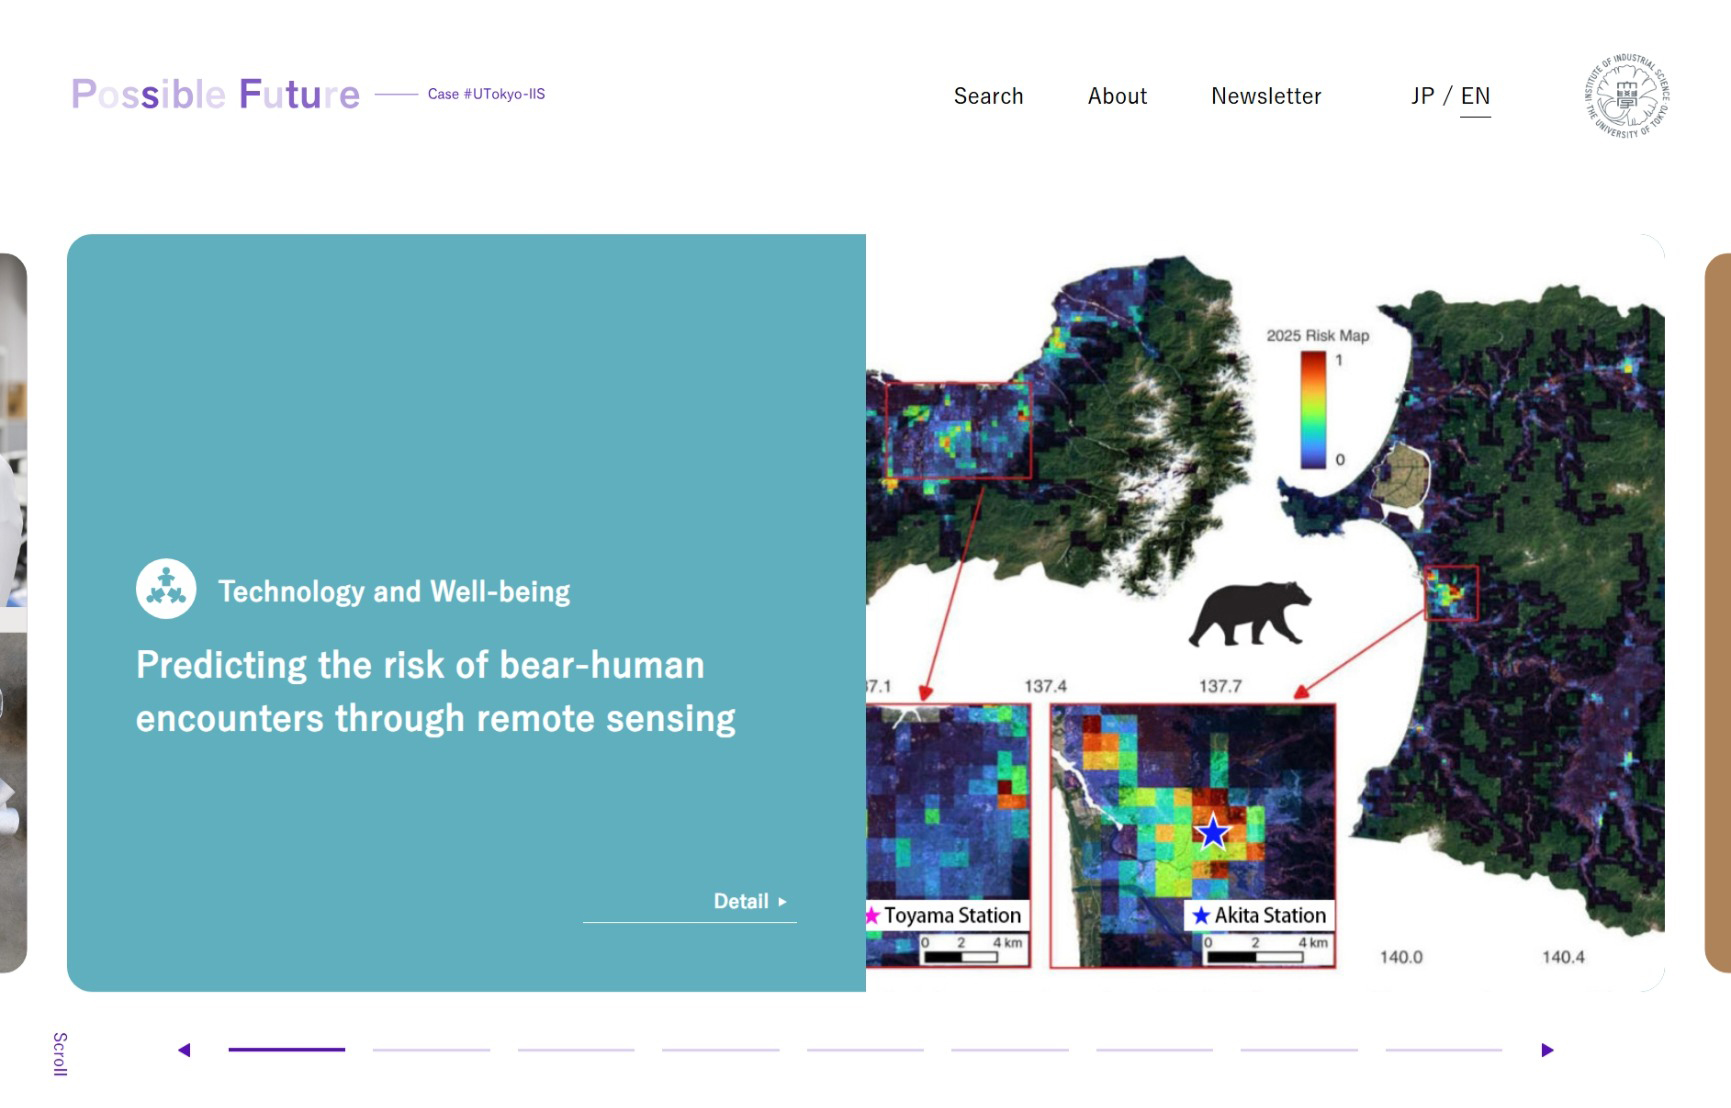Select the first slide indicator
Screen dimensions: 1731x1108
click(287, 1050)
